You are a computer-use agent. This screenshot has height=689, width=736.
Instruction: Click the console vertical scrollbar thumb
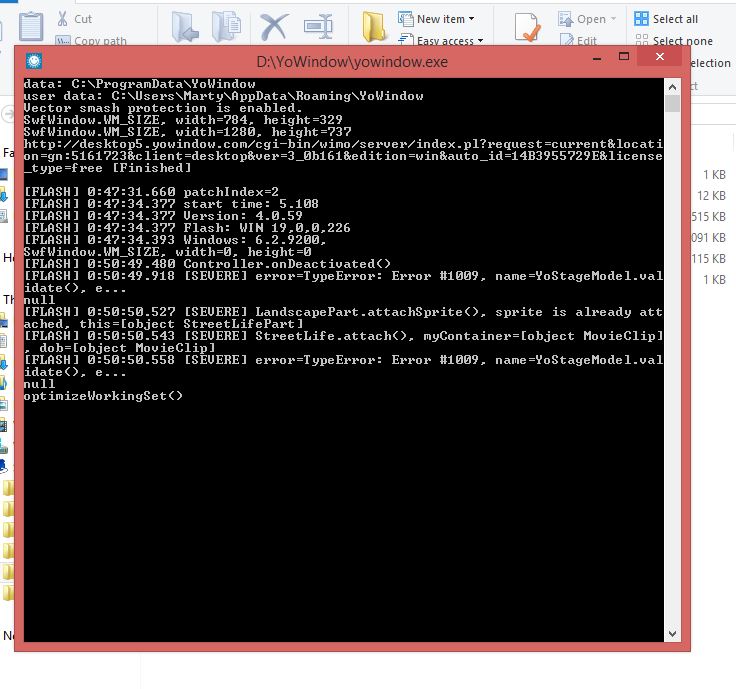pos(672,103)
